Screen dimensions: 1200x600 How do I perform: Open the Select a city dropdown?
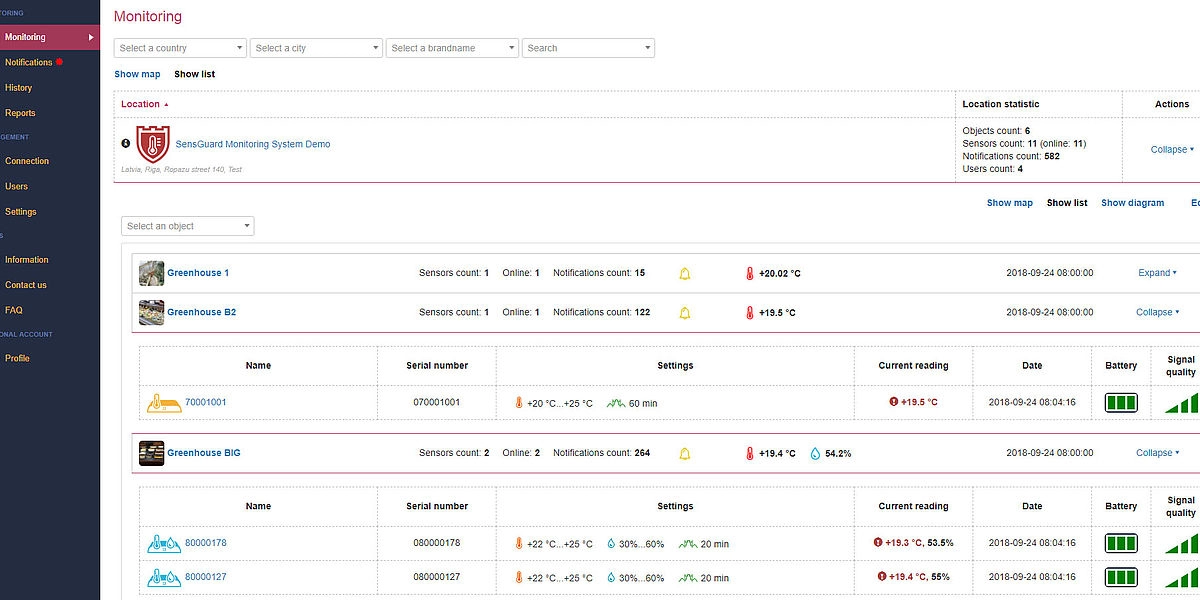coord(316,48)
